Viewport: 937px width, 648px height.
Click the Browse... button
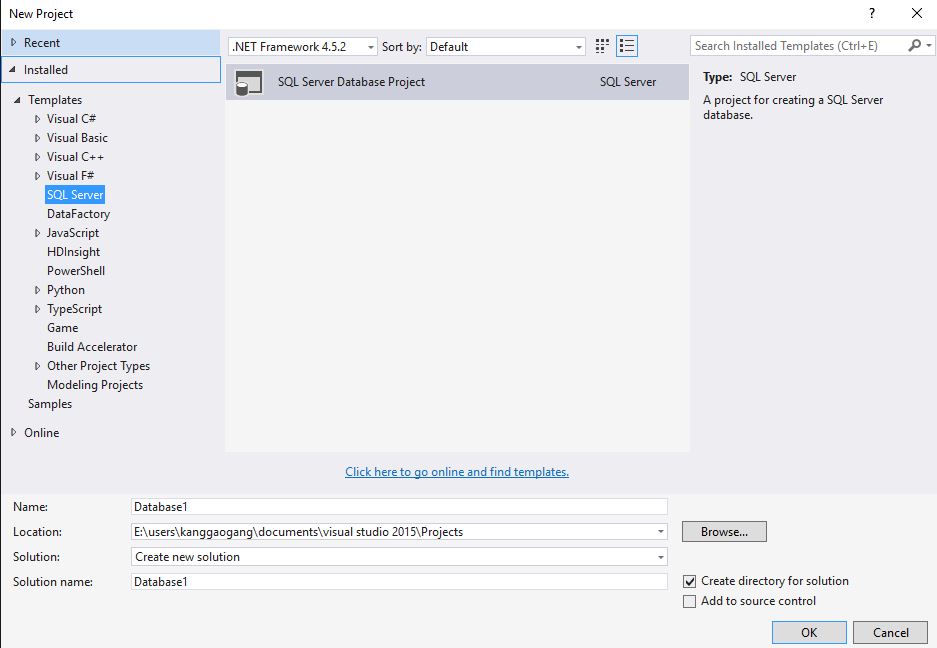coord(724,531)
